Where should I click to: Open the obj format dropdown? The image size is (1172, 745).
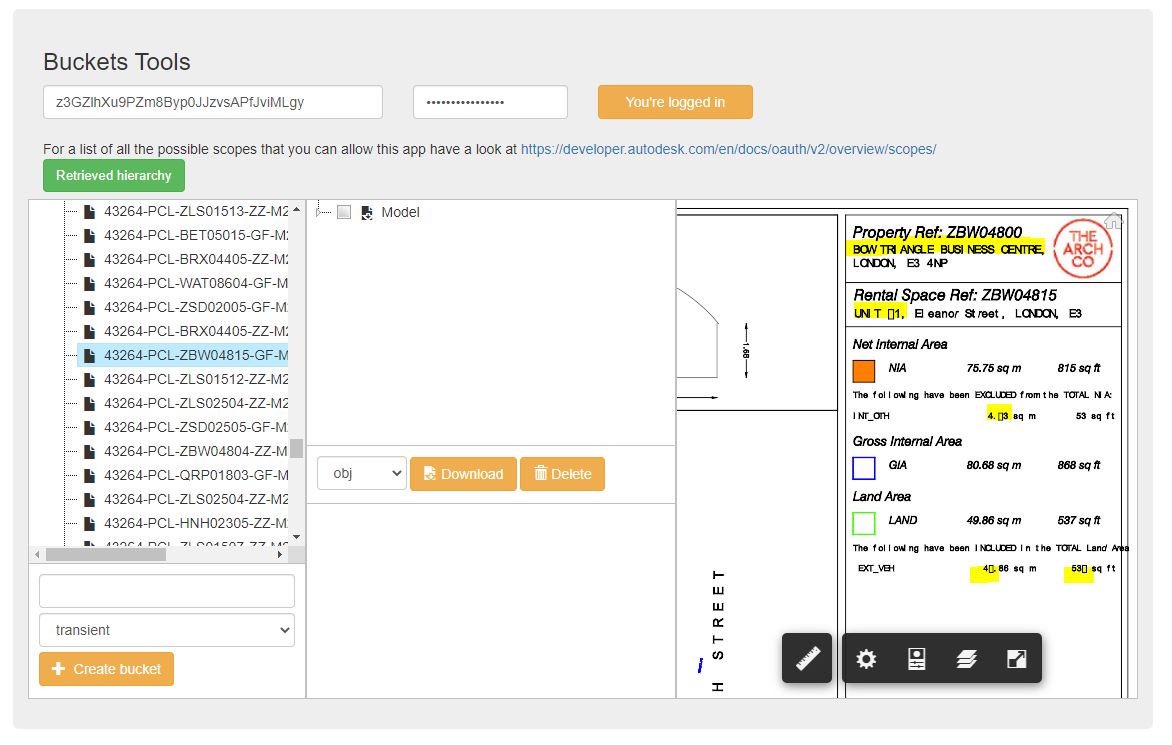coord(362,474)
